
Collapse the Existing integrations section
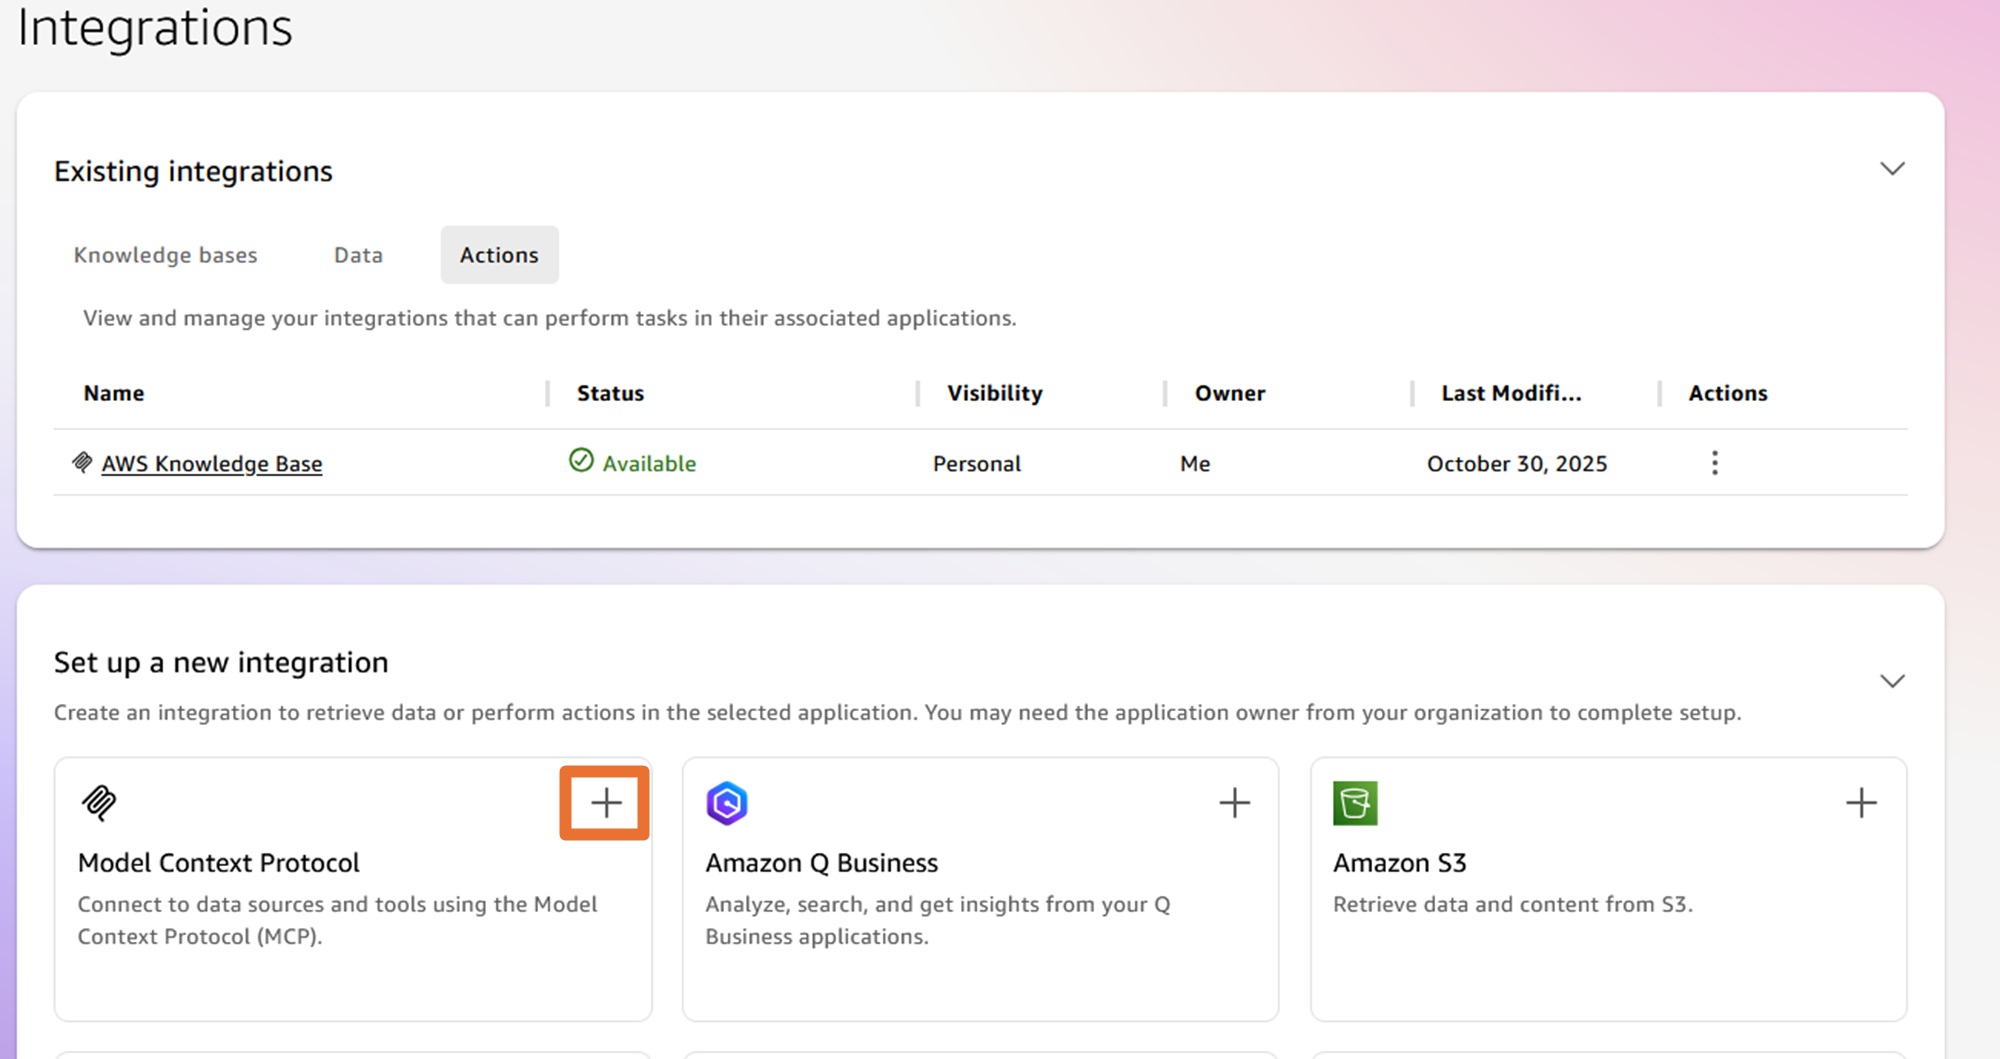(1892, 169)
